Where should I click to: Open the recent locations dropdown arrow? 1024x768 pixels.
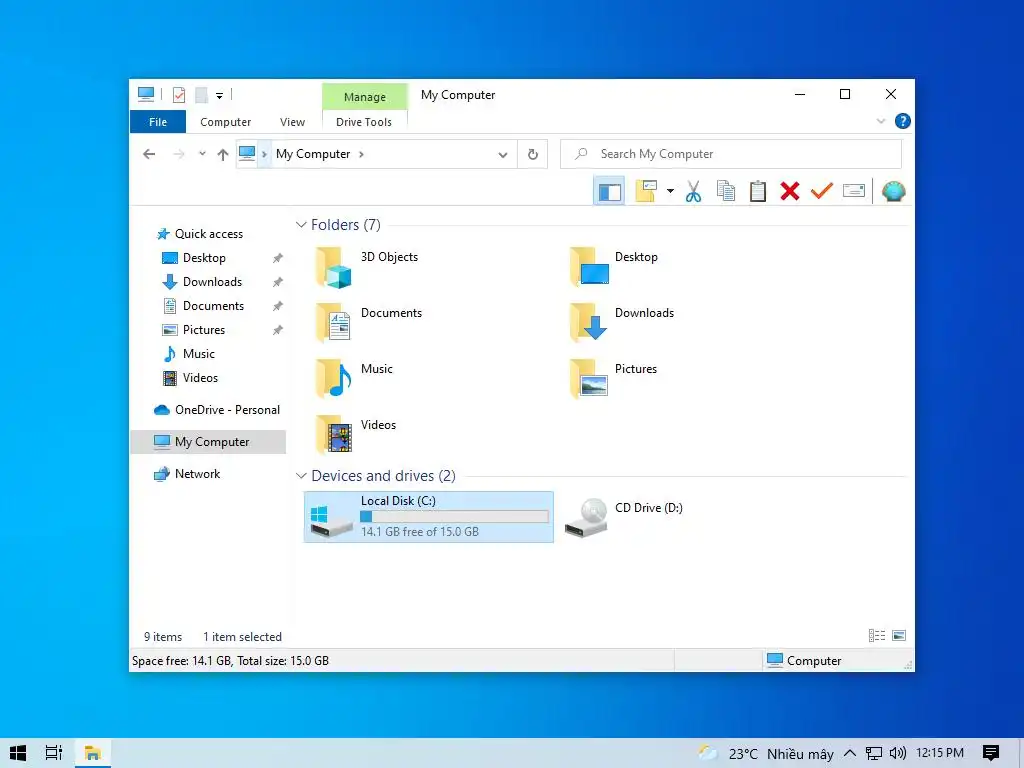[202, 154]
